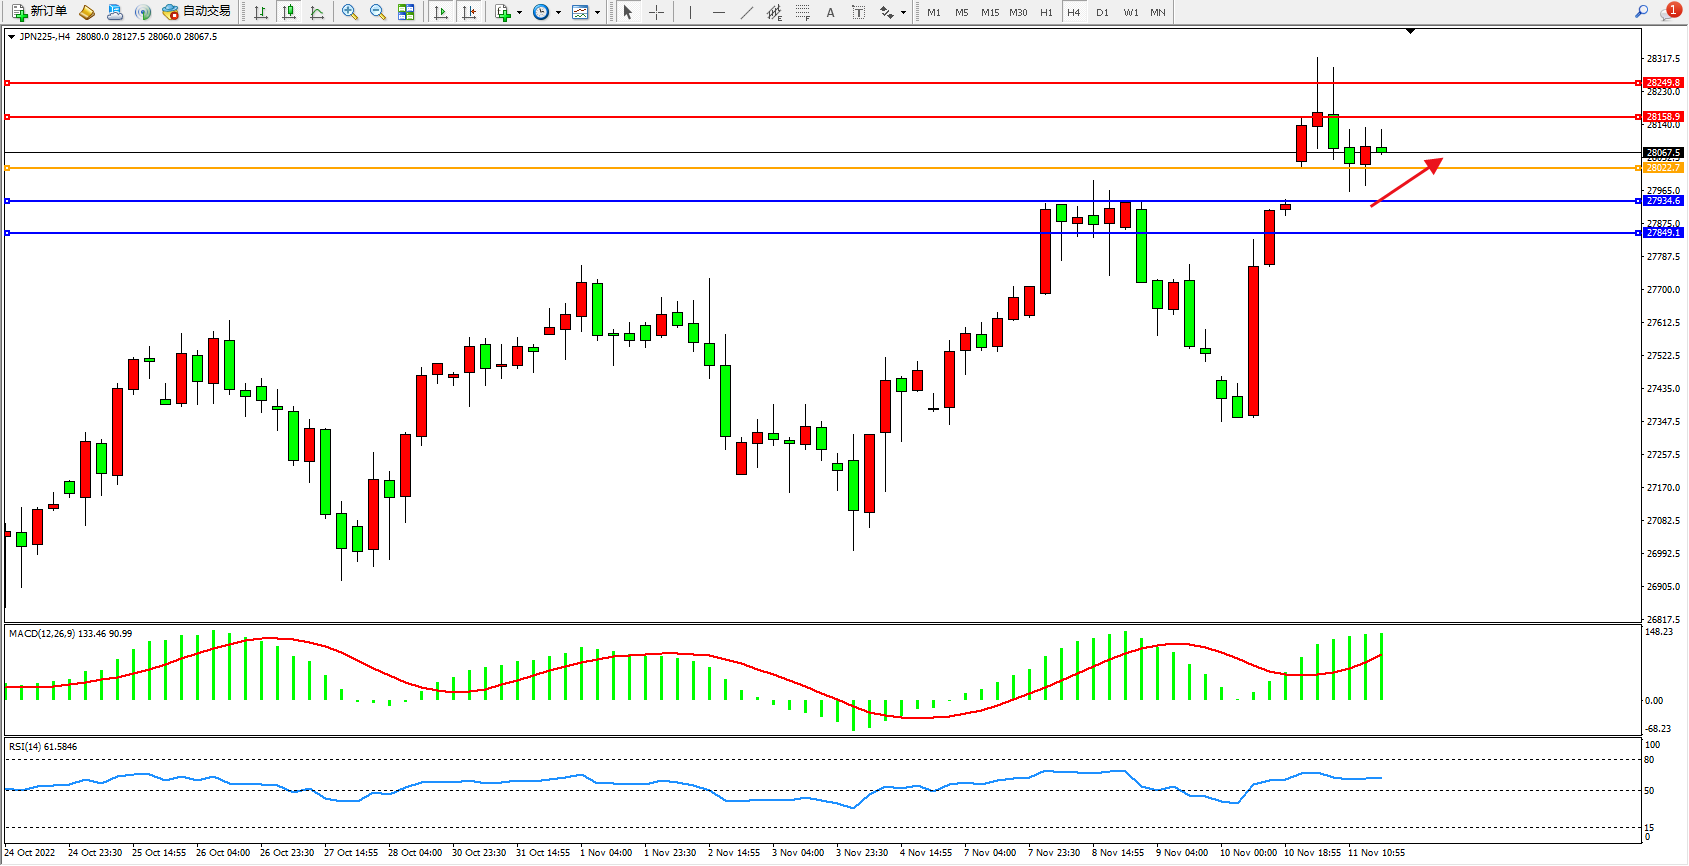Select the Fibonacci retracement tool
This screenshot has width=1689, height=866.
click(802, 12)
